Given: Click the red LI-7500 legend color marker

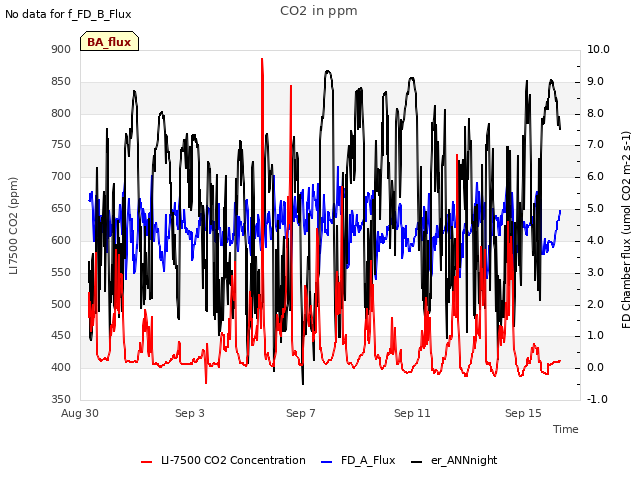Looking at the screenshot, I should [x=147, y=462].
